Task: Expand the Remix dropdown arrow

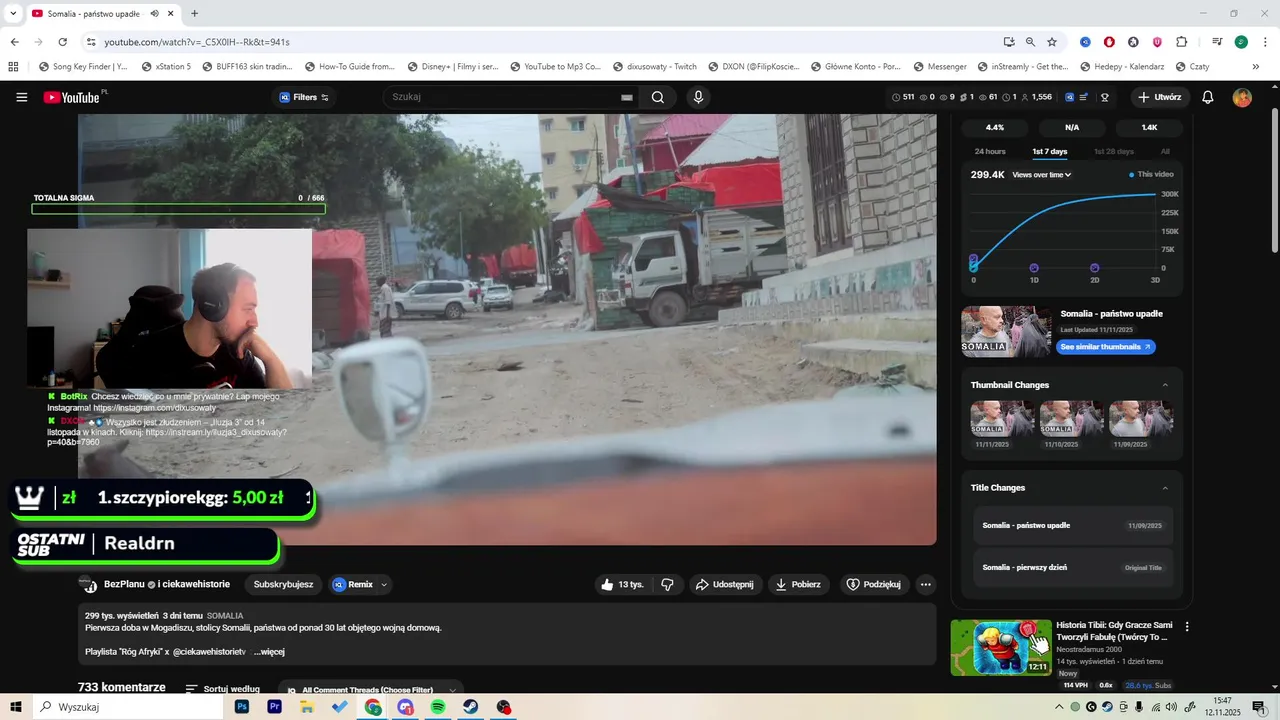Action: 384,584
